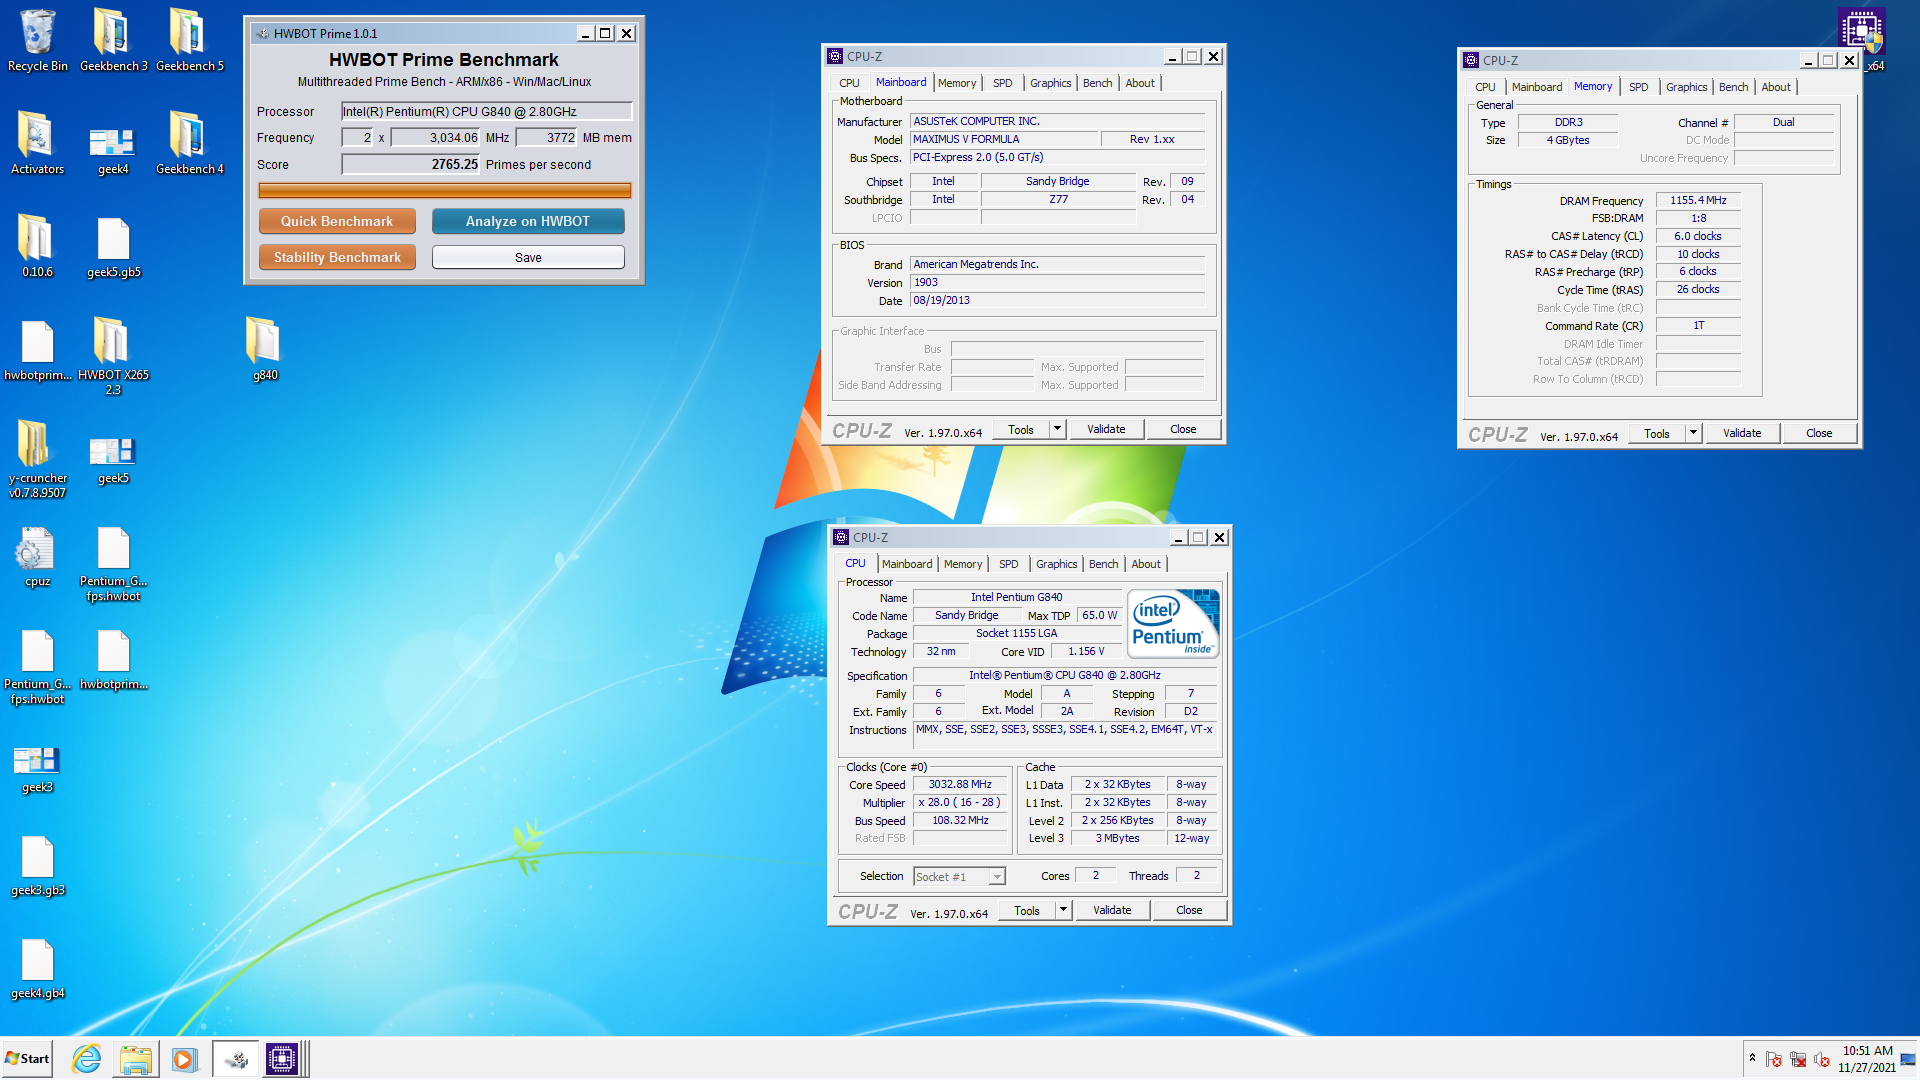Open Windows Explorer from taskbar

[135, 1059]
